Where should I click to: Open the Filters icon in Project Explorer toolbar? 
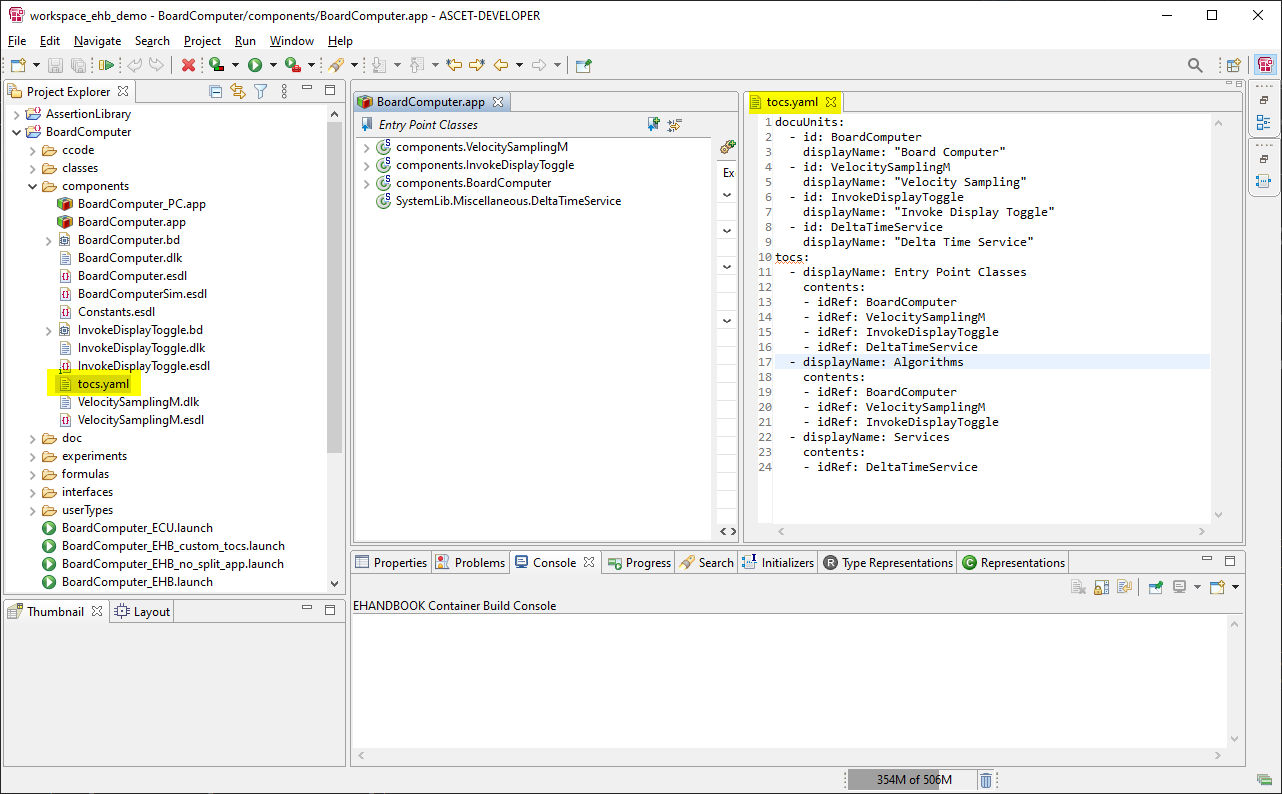click(x=261, y=91)
